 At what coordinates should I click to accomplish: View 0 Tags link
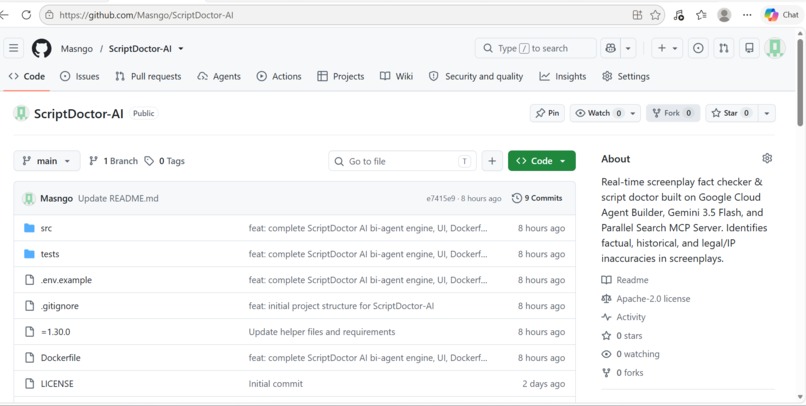pyautogui.click(x=164, y=161)
